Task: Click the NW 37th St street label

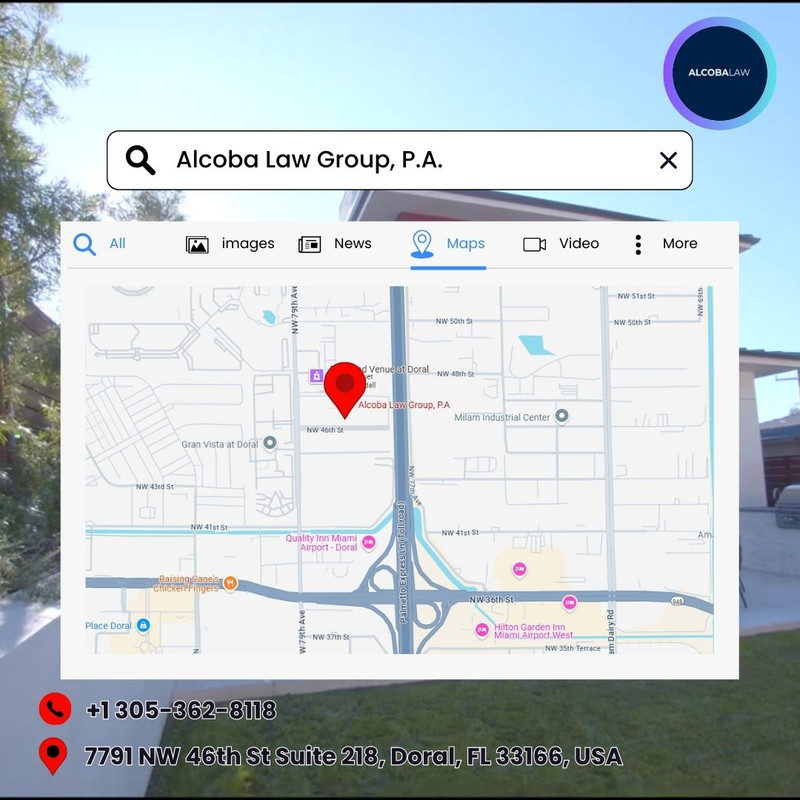Action: [331, 637]
